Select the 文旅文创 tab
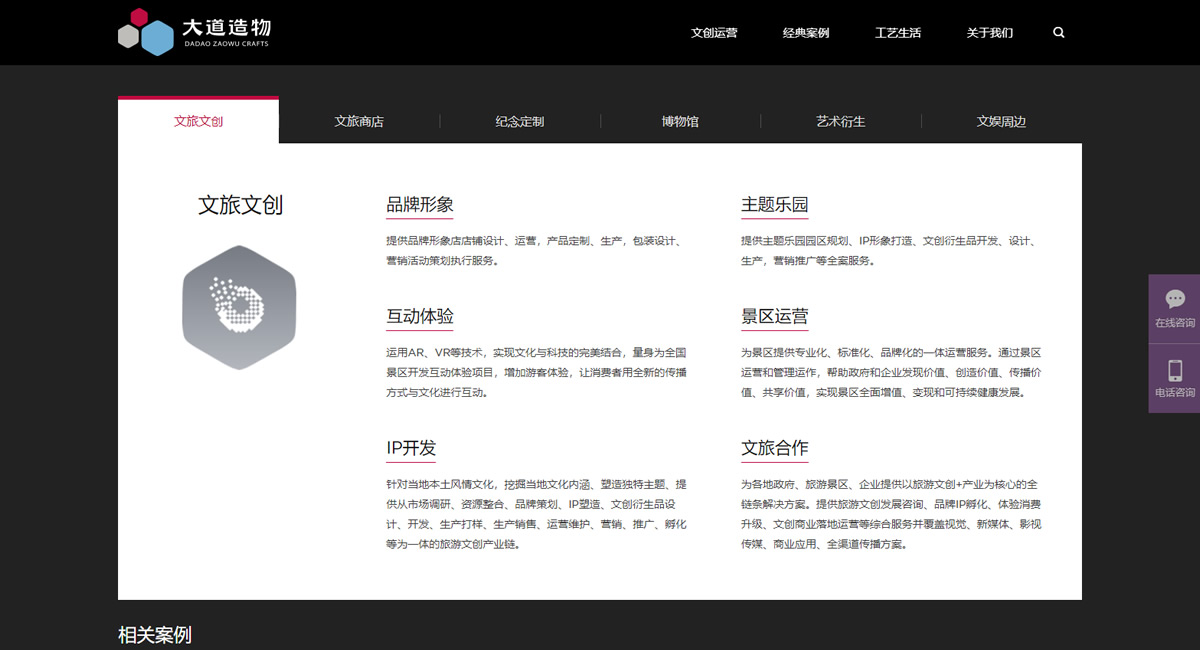Viewport: 1200px width, 650px height. tap(198, 122)
